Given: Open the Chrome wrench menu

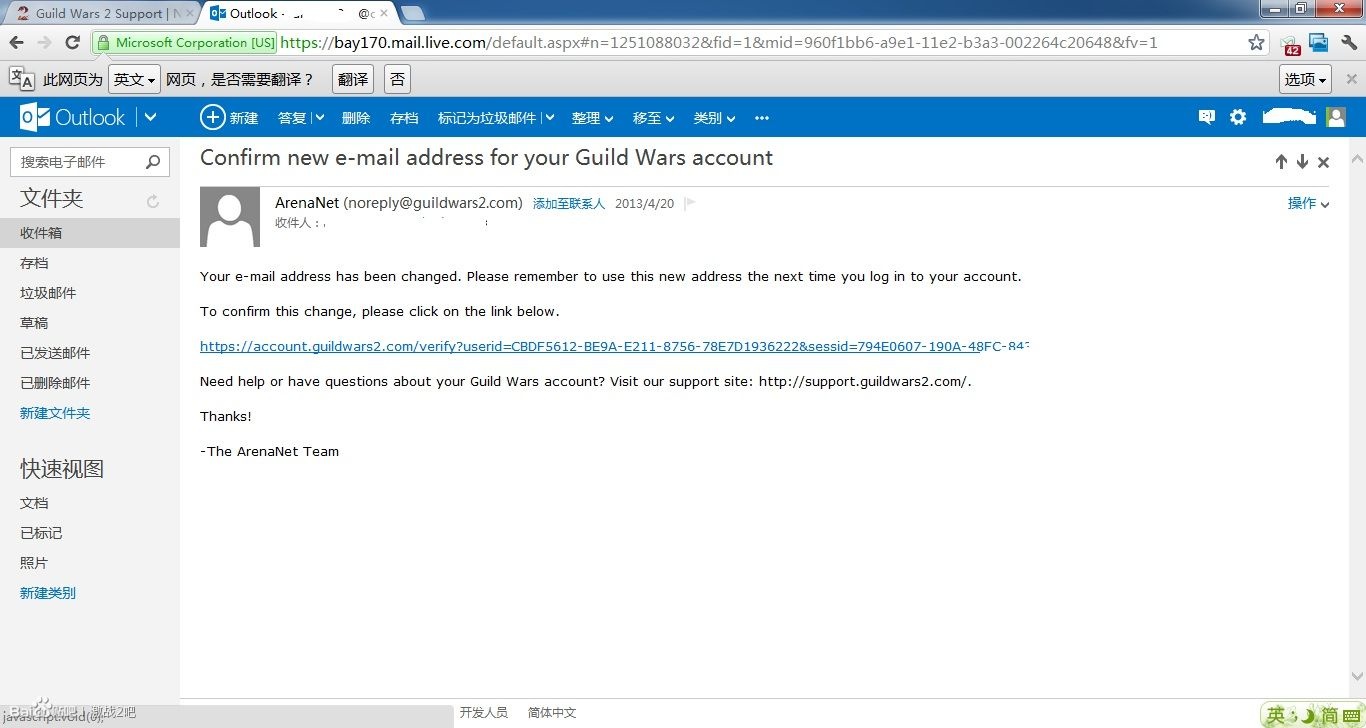Looking at the screenshot, I should pyautogui.click(x=1347, y=43).
